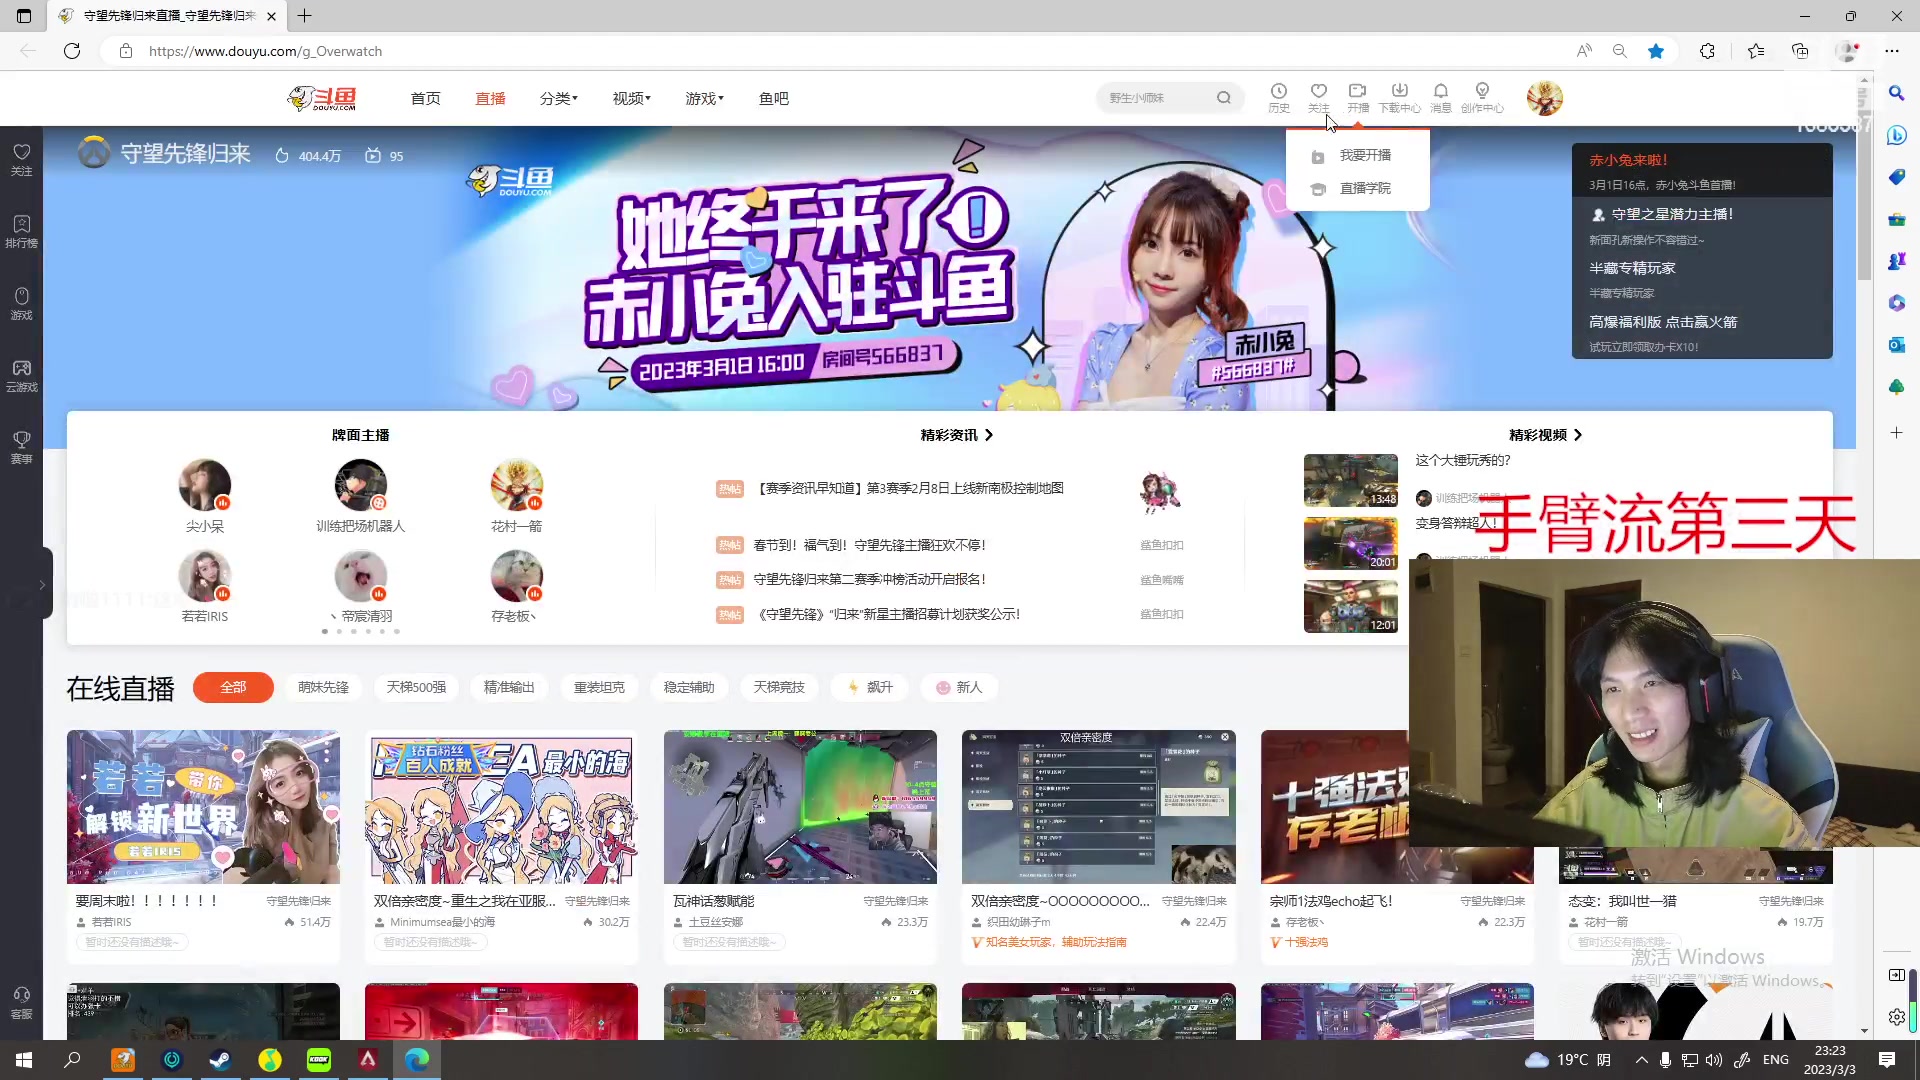Open 训练把场机器人 streamer avatar

coord(360,486)
